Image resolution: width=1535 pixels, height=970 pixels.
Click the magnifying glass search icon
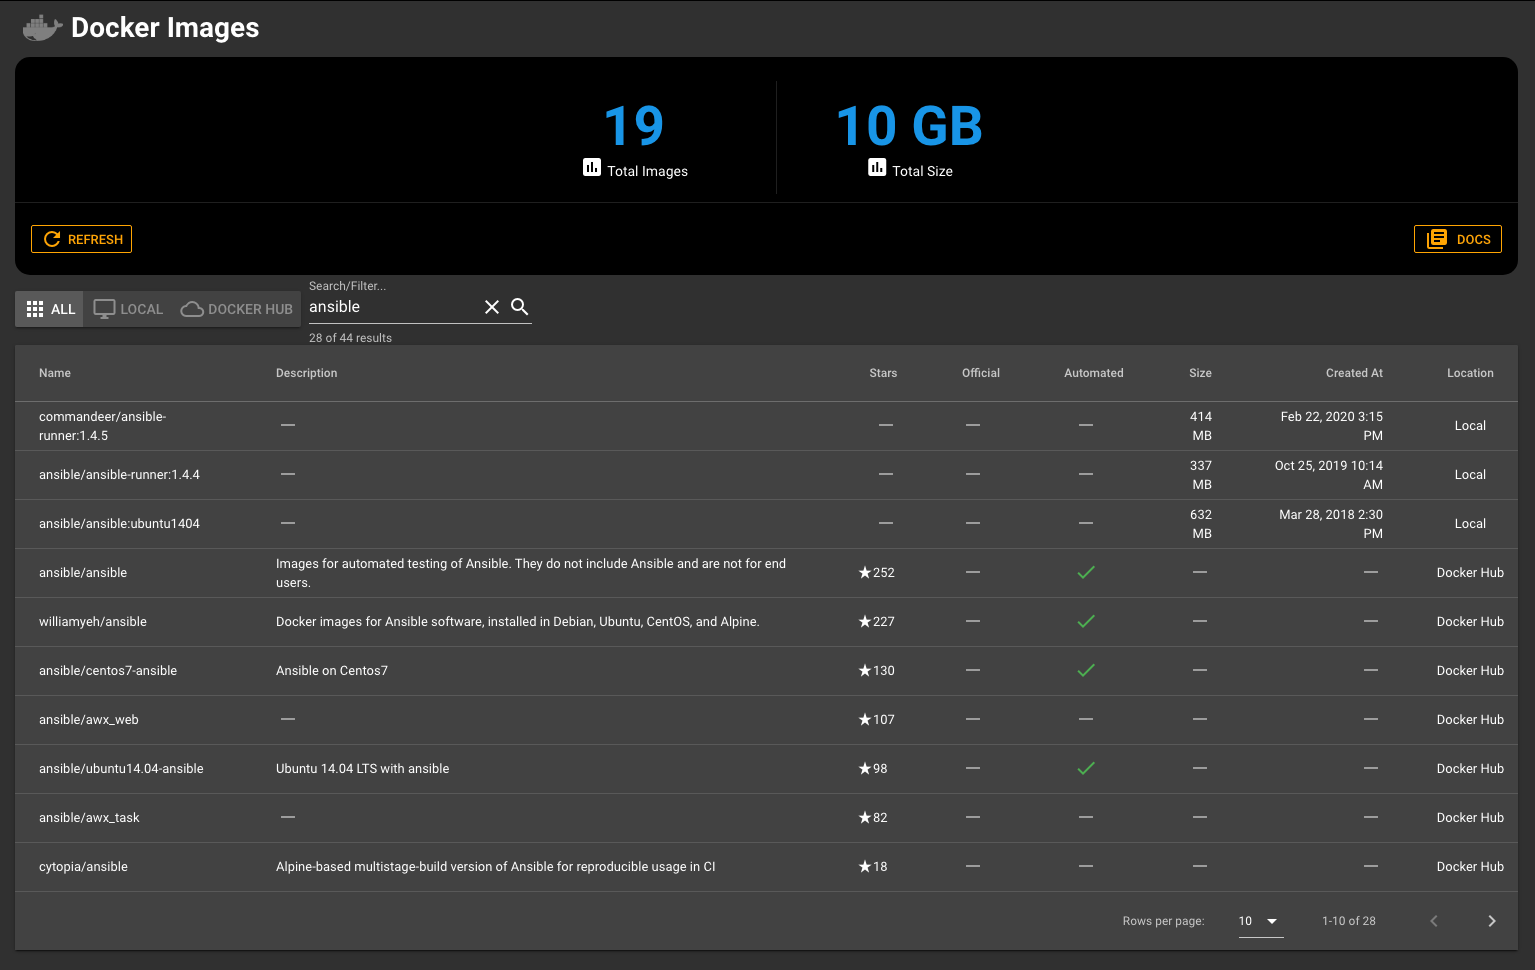[520, 306]
